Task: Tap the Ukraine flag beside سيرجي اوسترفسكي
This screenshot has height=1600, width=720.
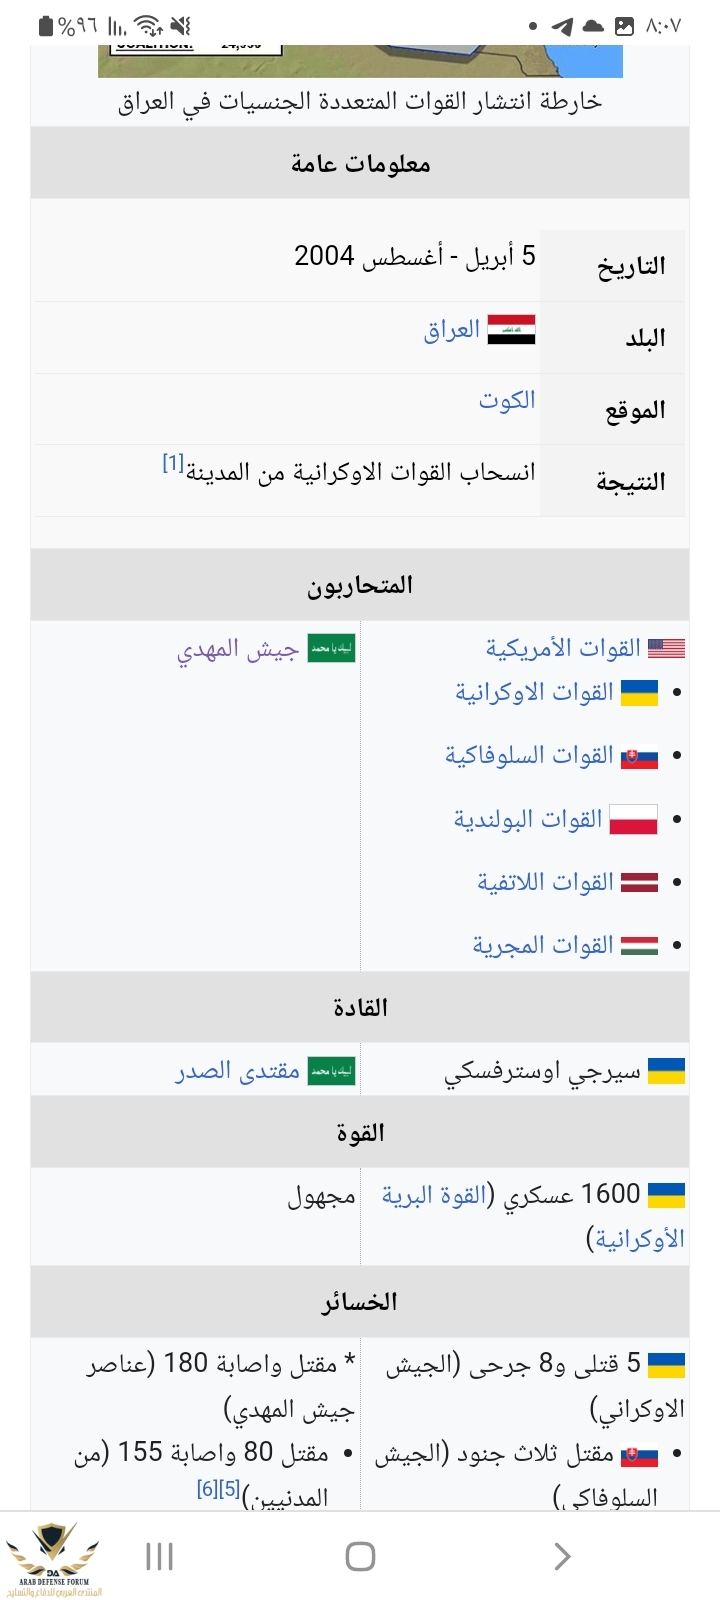Action: click(666, 1072)
